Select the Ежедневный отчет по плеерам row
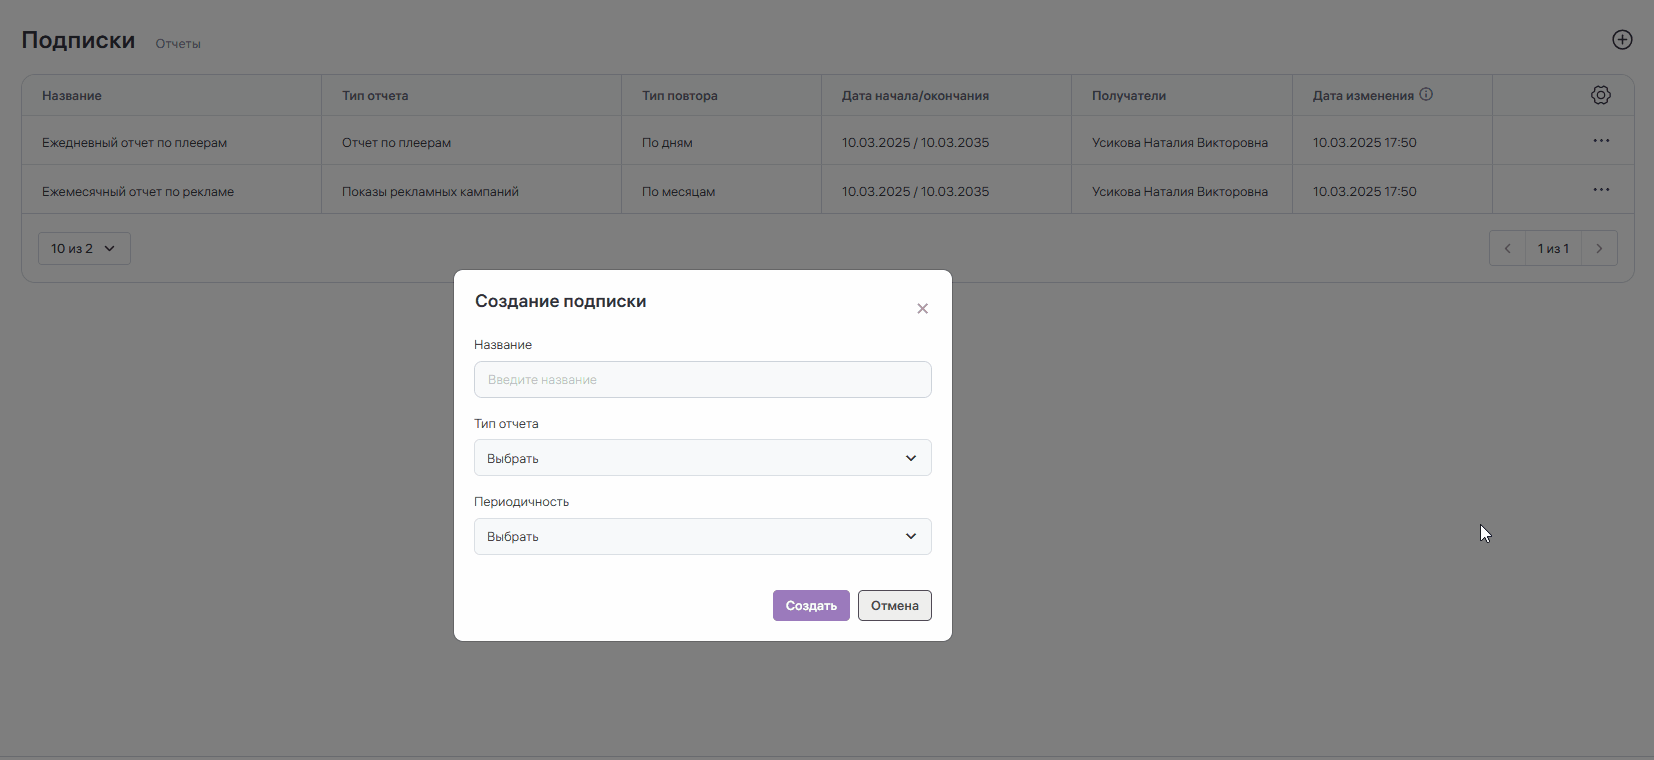The image size is (1654, 760). click(135, 143)
